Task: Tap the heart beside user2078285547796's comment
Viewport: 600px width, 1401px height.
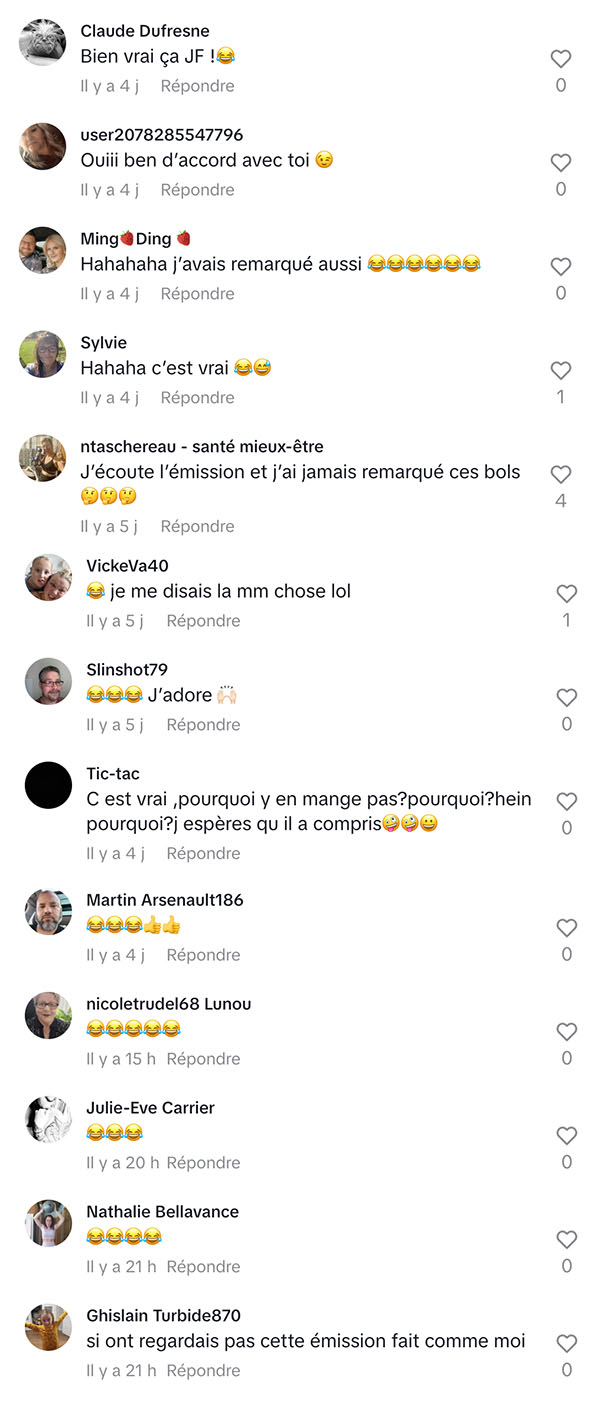Action: click(x=561, y=163)
